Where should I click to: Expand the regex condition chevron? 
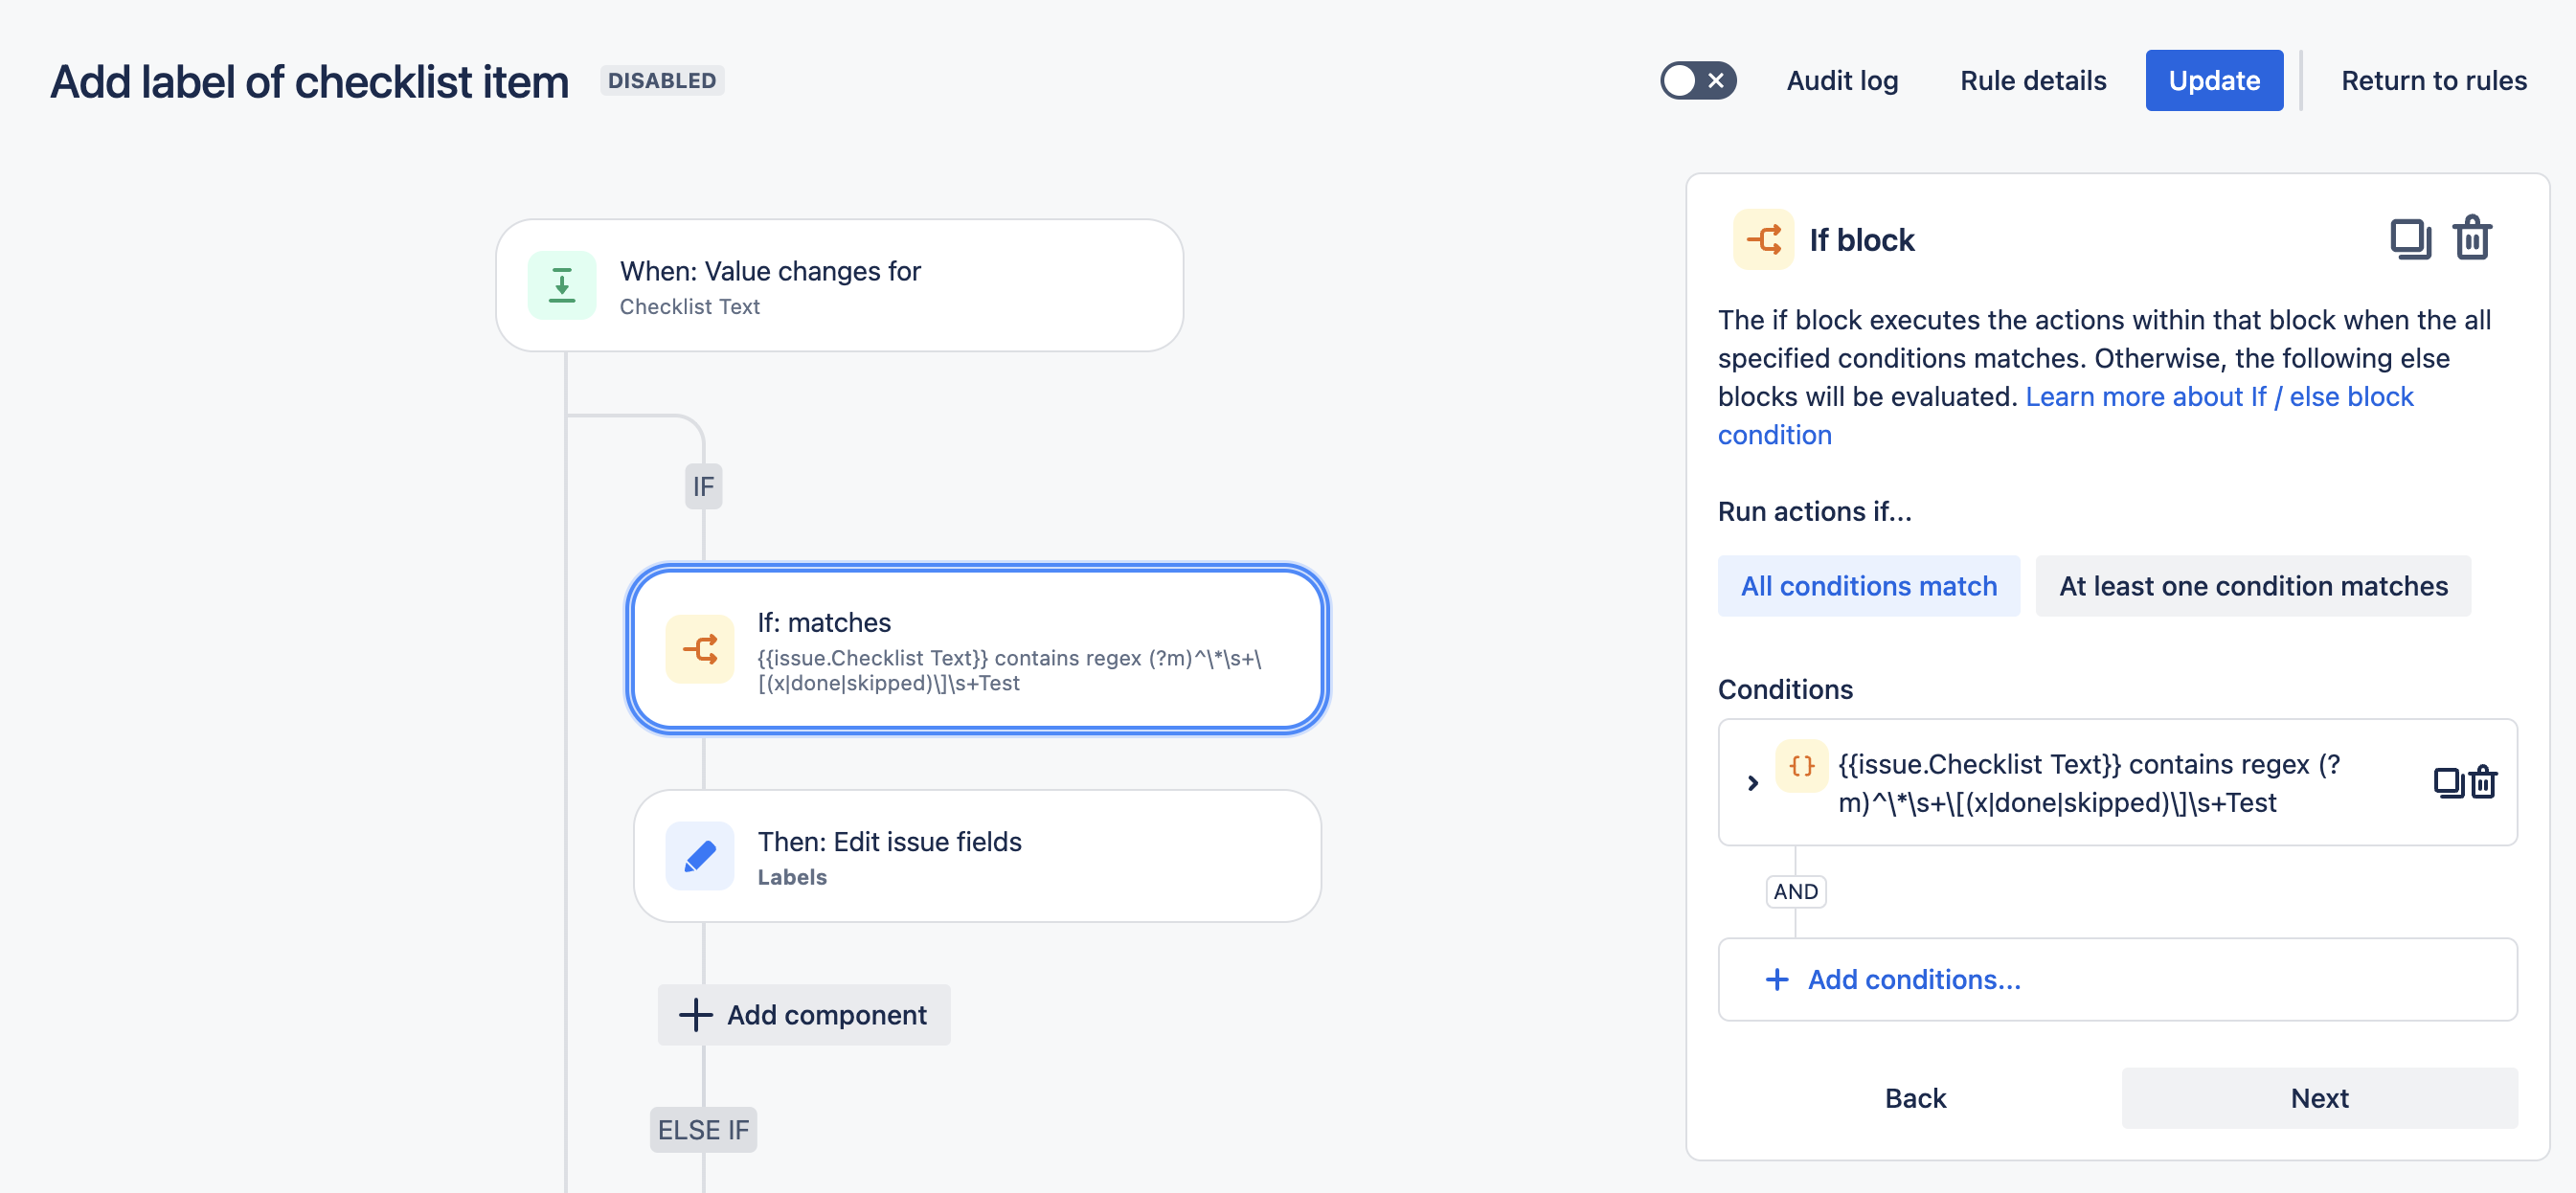click(x=1752, y=783)
